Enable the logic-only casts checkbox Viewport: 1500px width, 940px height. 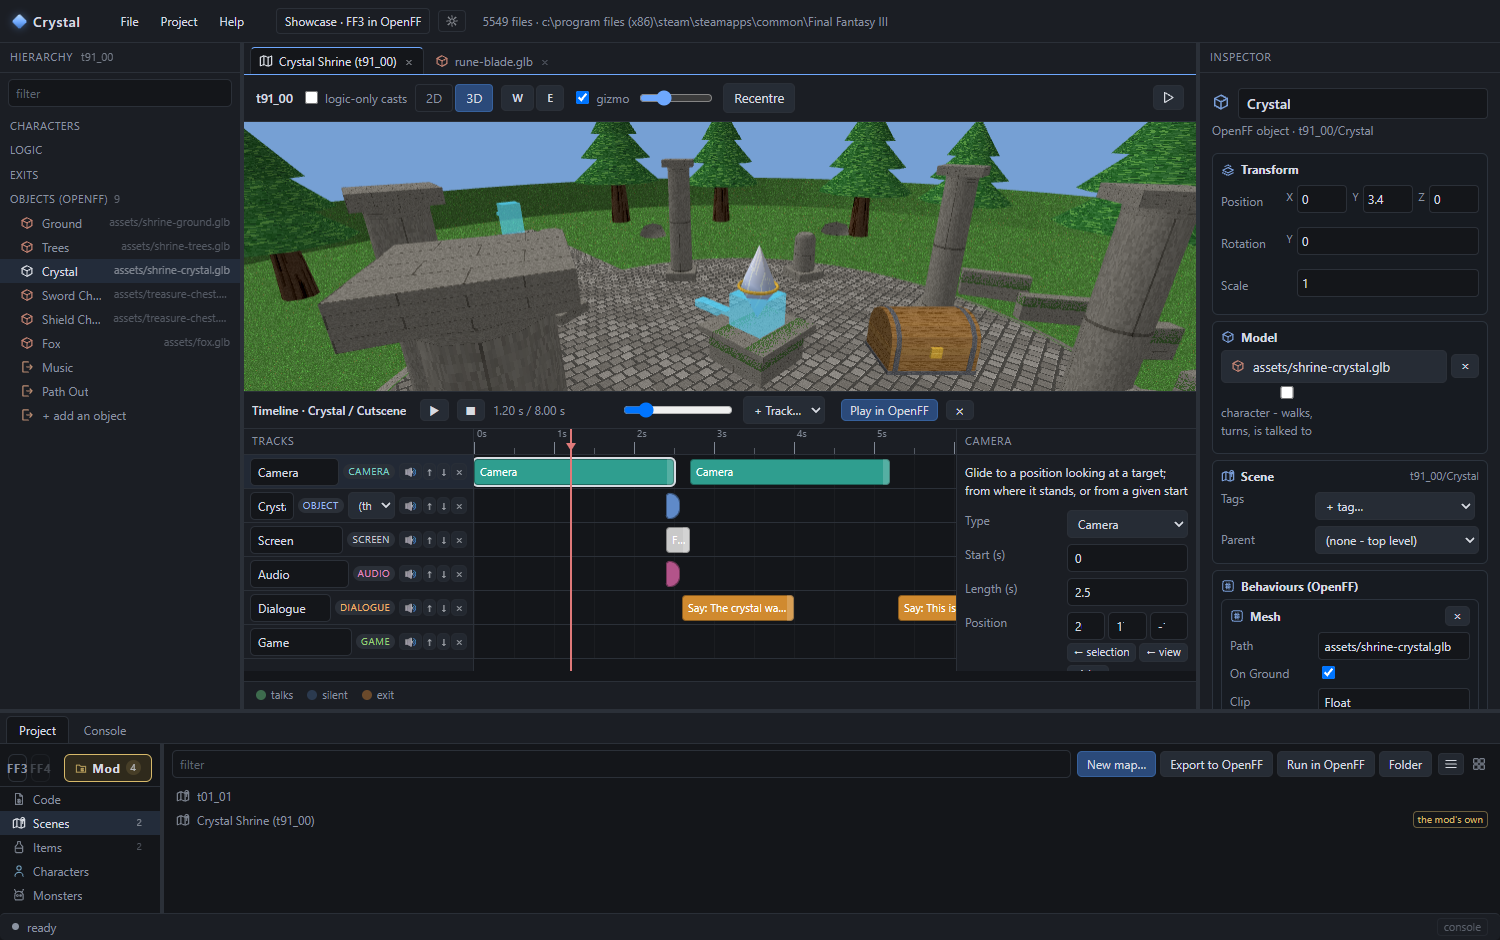pyautogui.click(x=312, y=98)
